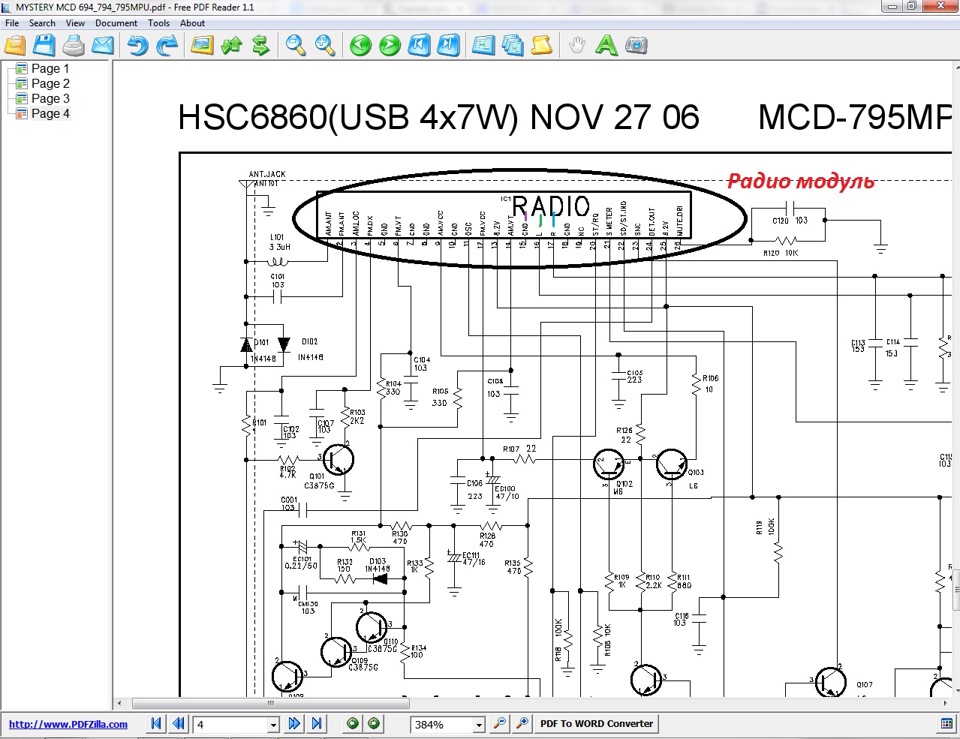Viewport: 960px width, 739px height.
Task: Open the Tools menu
Action: pyautogui.click(x=158, y=23)
